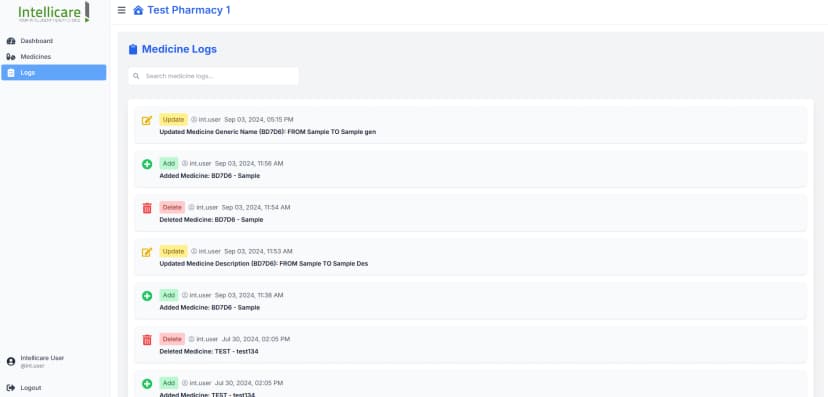The height and width of the screenshot is (397, 828).
Task: Click the magnifier icon in the search box
Action: click(136, 76)
